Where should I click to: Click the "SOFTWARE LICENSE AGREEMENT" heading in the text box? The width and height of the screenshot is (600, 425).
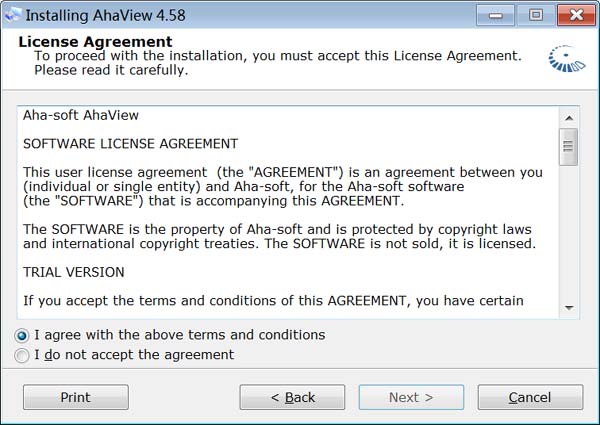[130, 144]
